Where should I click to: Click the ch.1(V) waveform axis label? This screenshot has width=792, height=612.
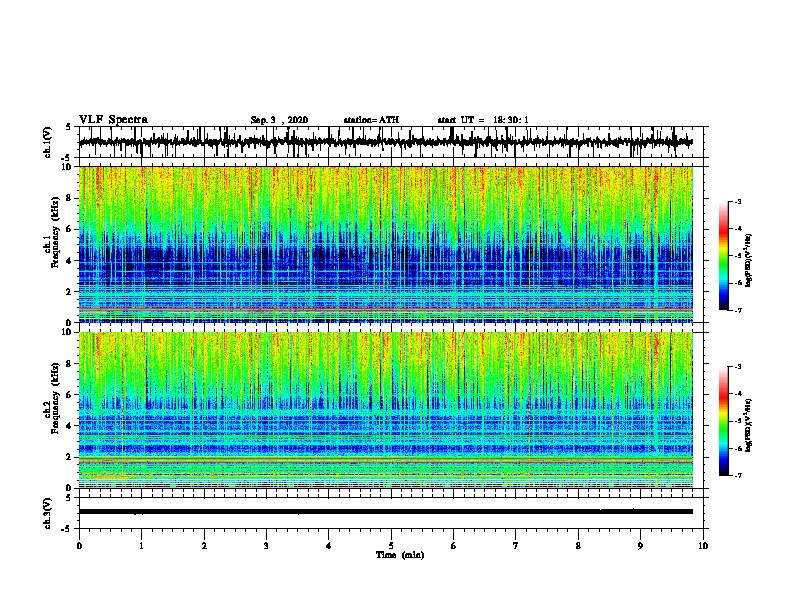pos(48,142)
